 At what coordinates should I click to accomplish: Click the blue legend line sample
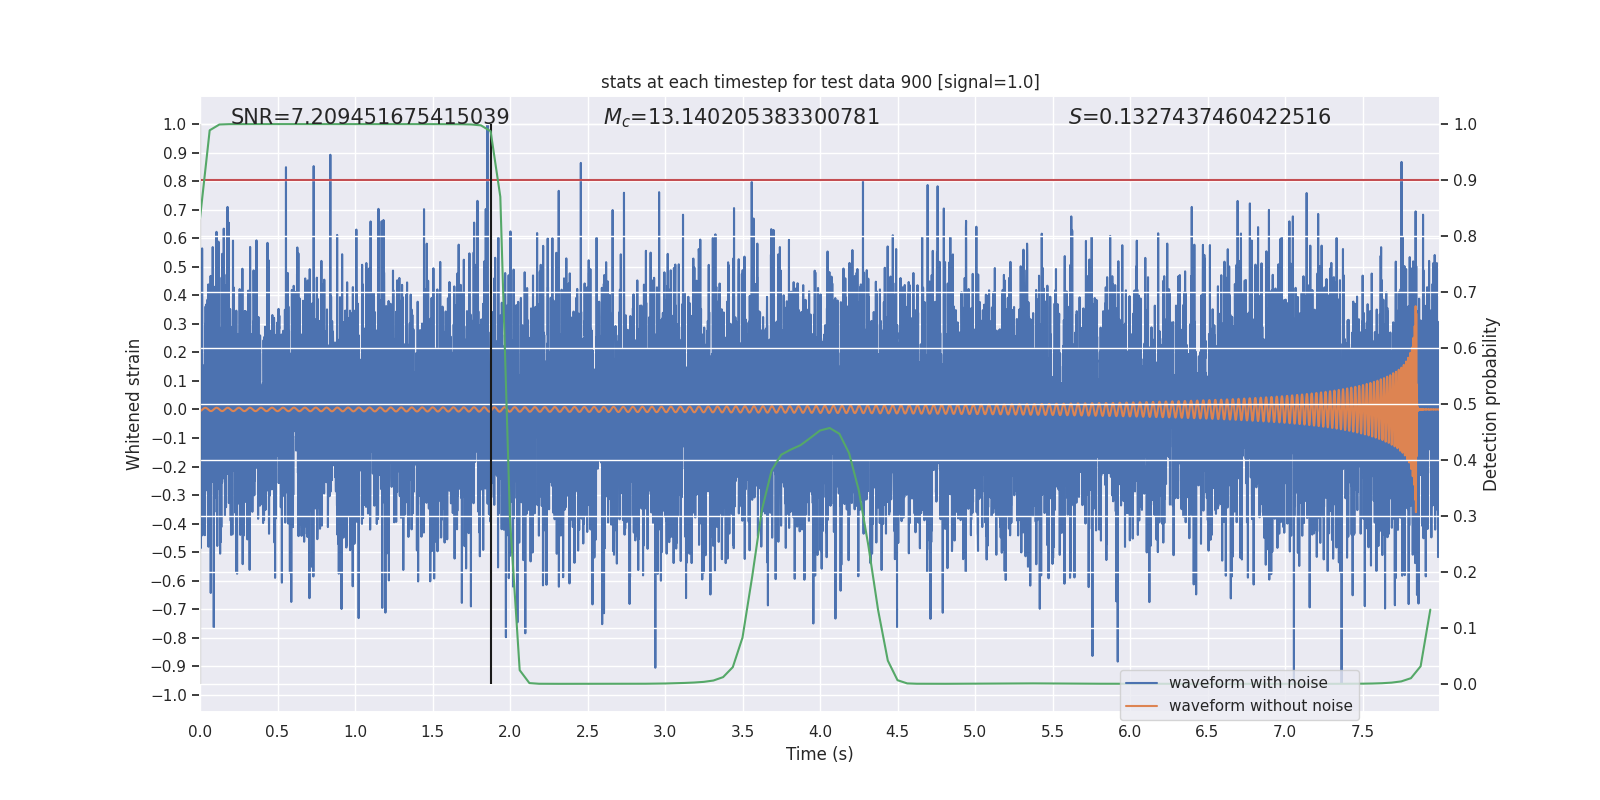coord(1142,683)
